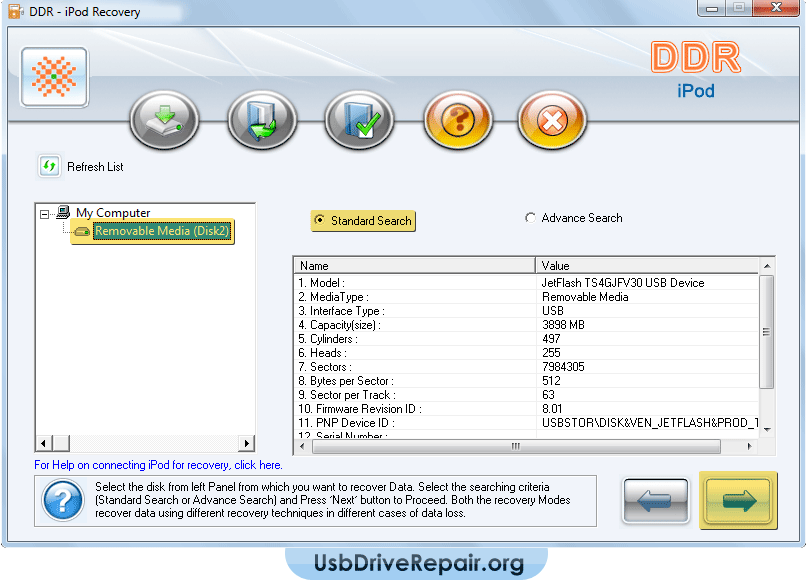Click the '63' sector per track value
The image size is (806, 580).
(548, 395)
